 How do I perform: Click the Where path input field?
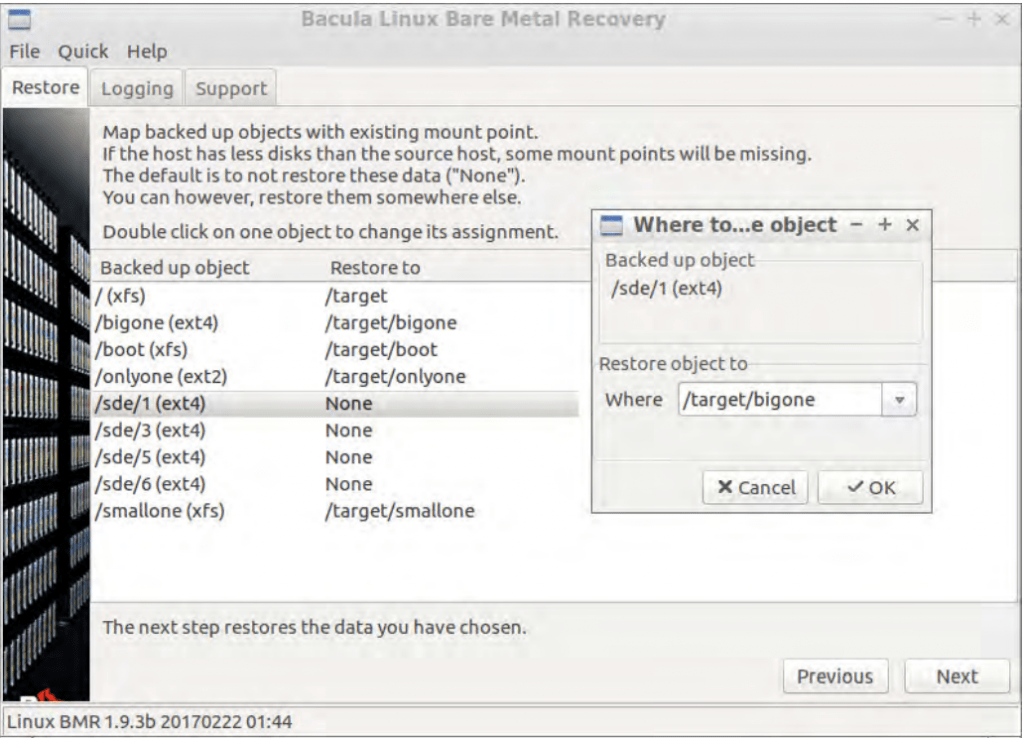click(779, 400)
